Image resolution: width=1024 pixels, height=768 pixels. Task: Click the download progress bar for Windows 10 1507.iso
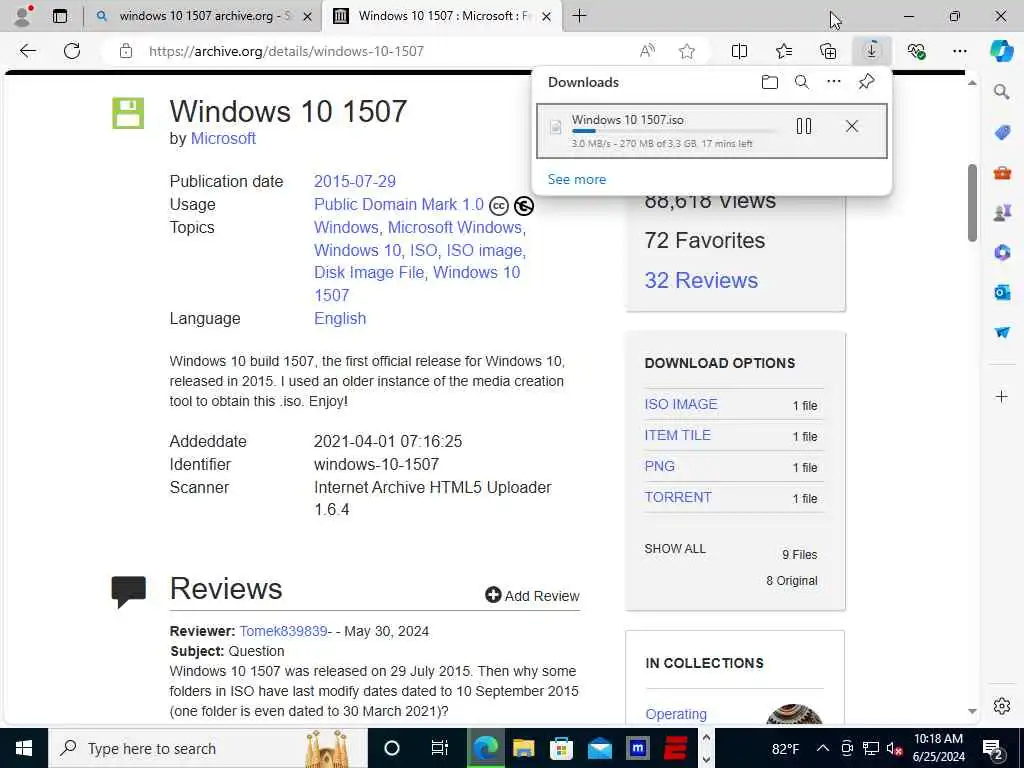[673, 131]
